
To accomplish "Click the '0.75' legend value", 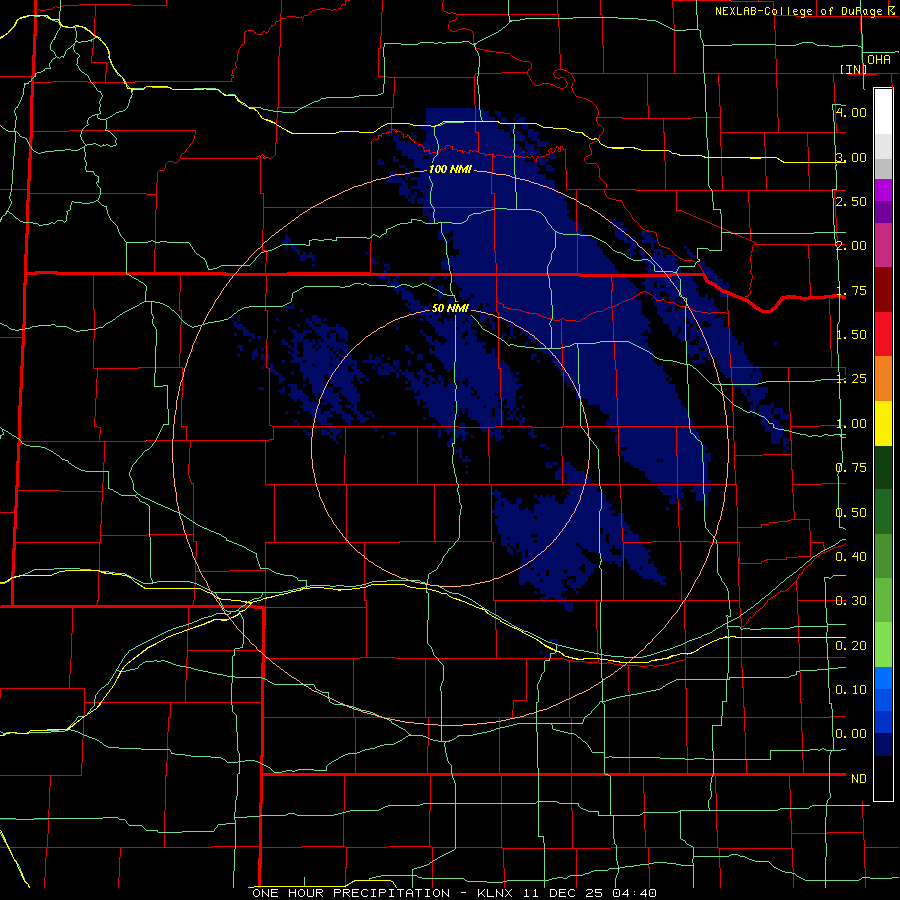I will [x=851, y=468].
